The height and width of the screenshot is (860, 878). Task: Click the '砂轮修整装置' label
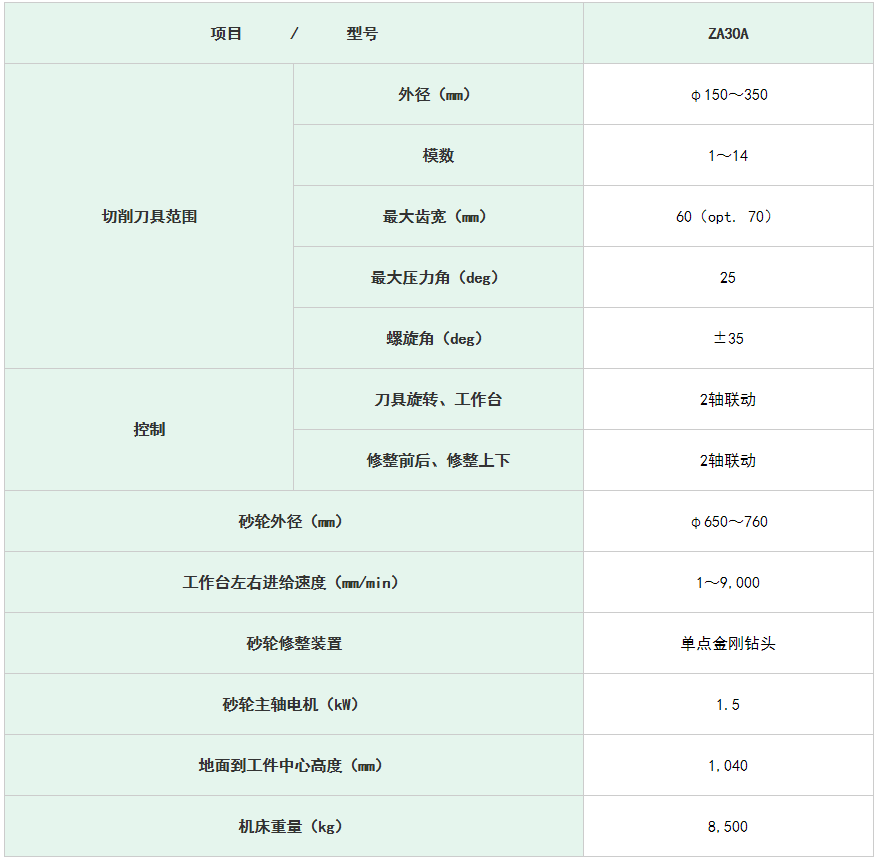pyautogui.click(x=295, y=644)
